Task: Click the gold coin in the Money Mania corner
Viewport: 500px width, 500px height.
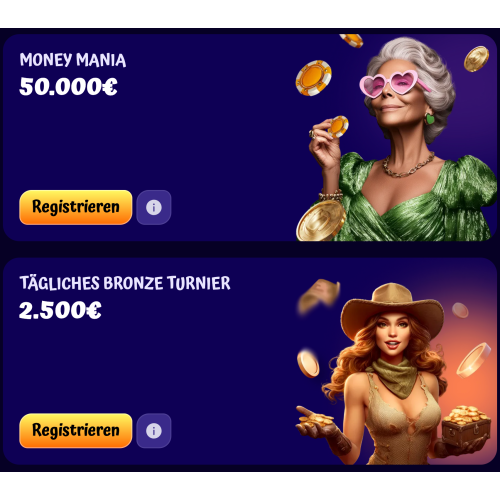Action: [x=476, y=59]
